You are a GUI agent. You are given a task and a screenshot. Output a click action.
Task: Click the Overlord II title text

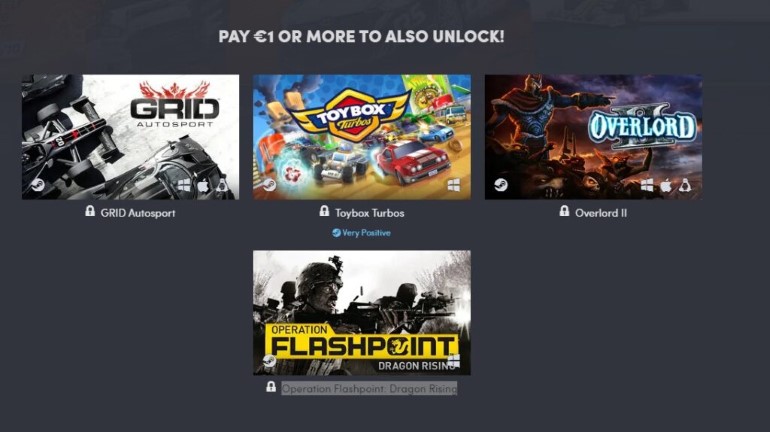click(x=601, y=213)
